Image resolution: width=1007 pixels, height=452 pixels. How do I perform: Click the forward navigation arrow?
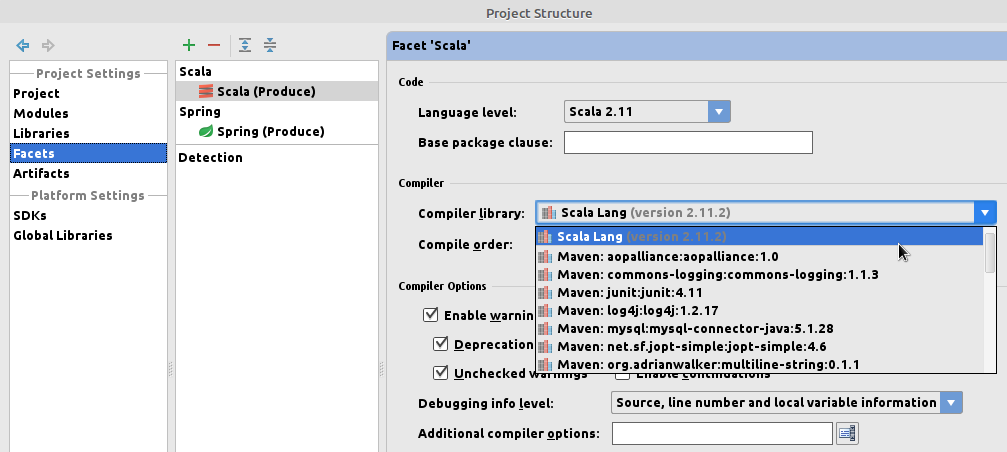point(48,46)
